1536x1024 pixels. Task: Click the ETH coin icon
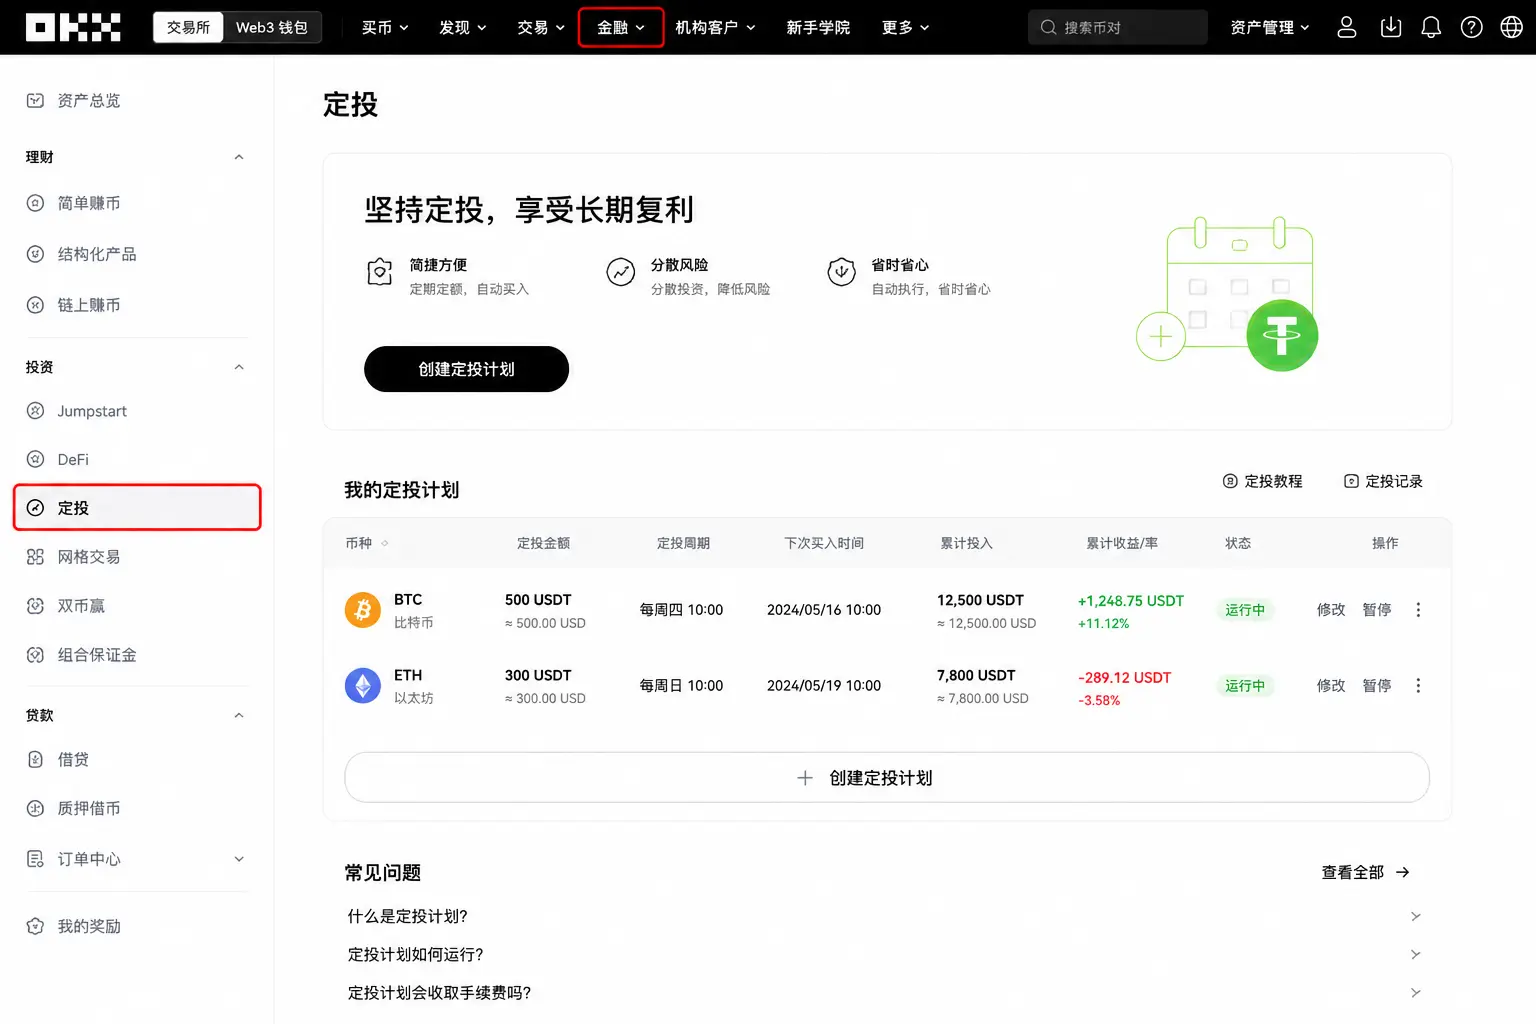pos(363,686)
